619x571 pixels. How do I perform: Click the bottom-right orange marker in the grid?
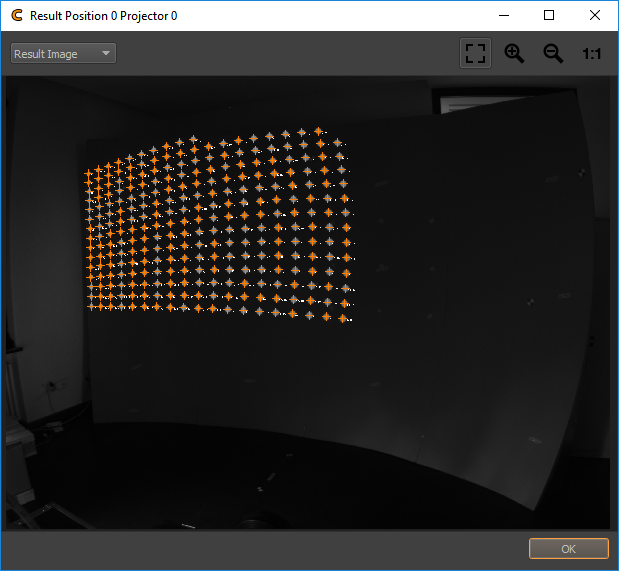[x=342, y=318]
